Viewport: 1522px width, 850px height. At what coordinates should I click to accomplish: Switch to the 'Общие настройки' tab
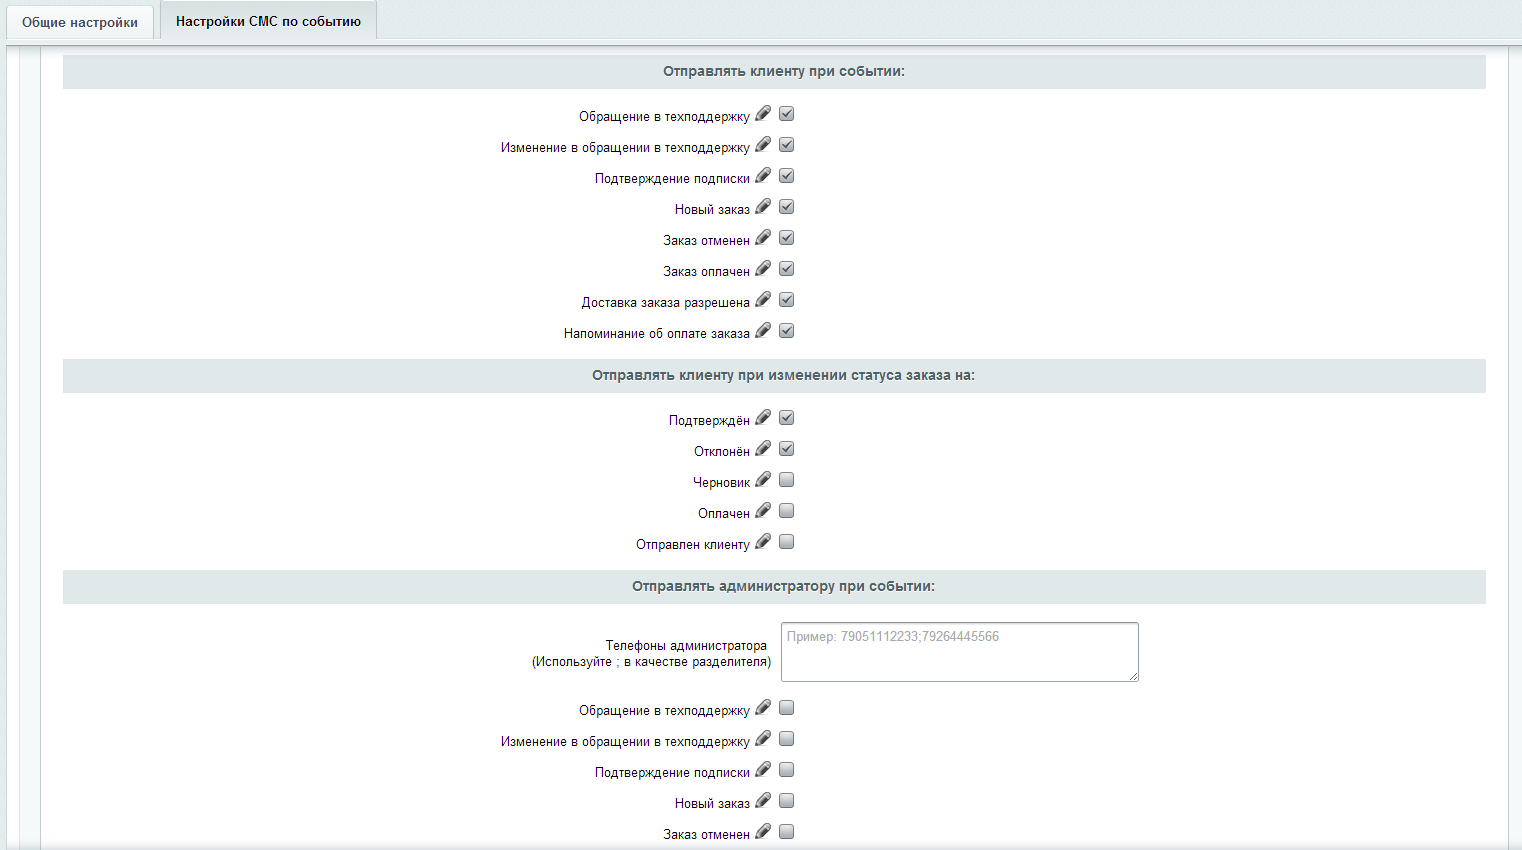80,22
